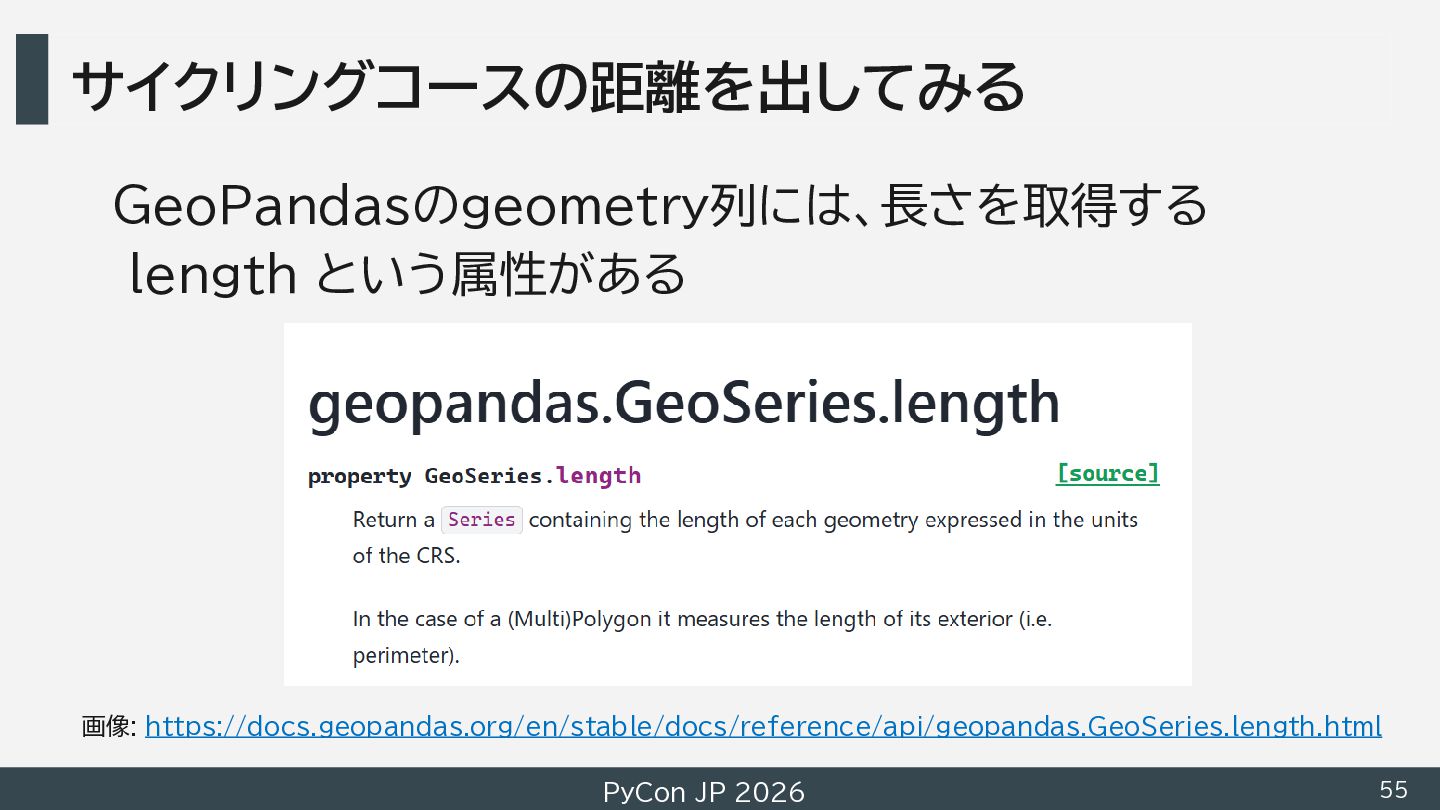Screen dimensions: 1440x810
Task: Click the dark accent bar beside the title
Action: click(32, 79)
